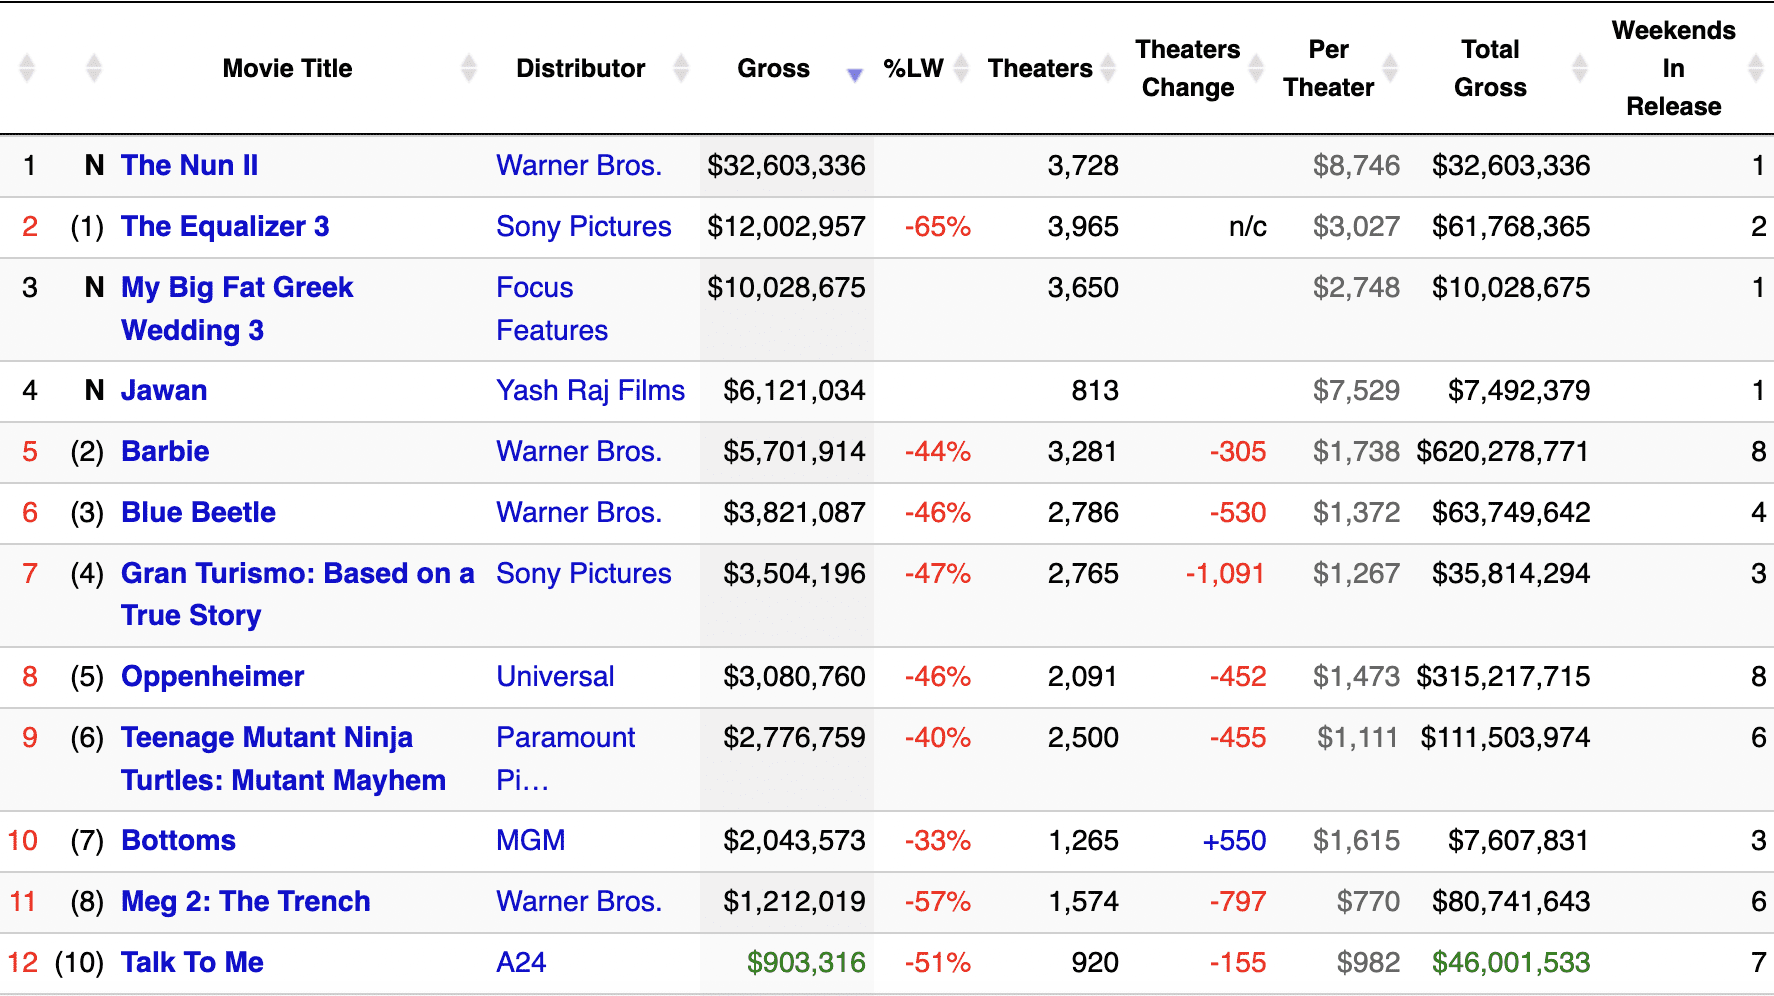Screen dimensions: 1774x996
Task: Open Teenage Mutant Ninja Turtles: Mutant Mayhem link
Action: tap(283, 758)
